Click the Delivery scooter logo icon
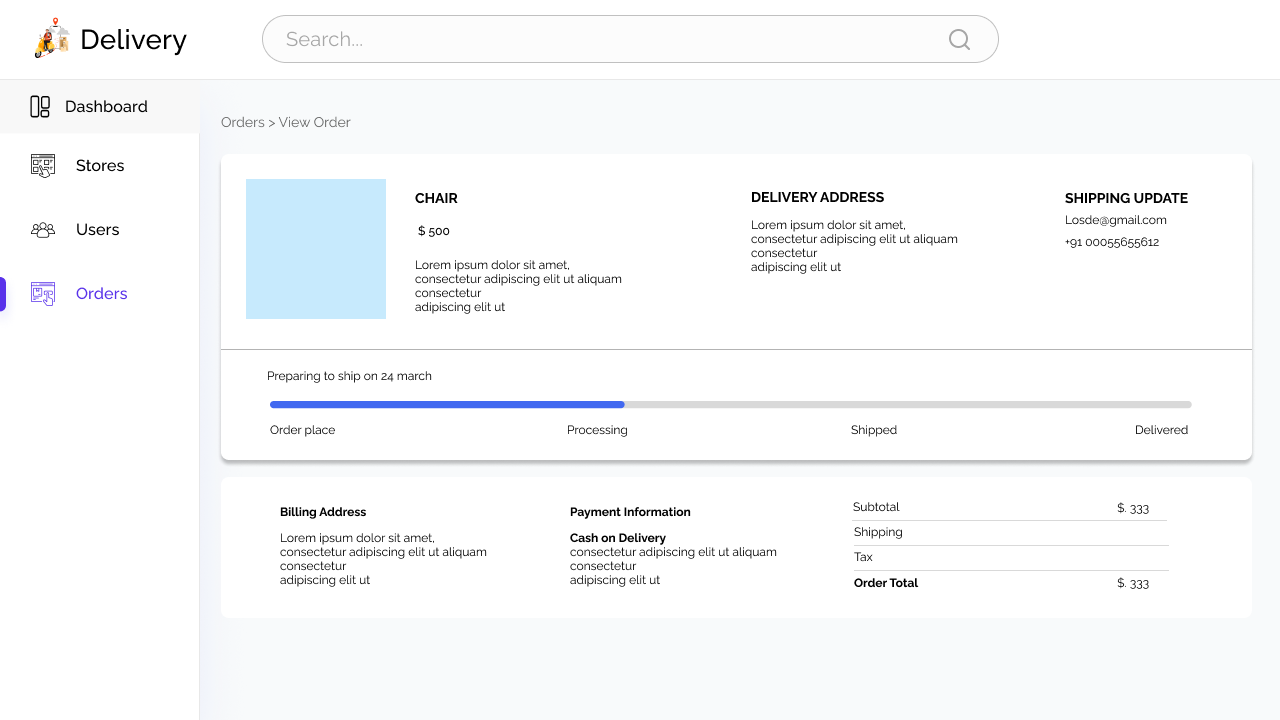This screenshot has width=1280, height=720. (52, 39)
